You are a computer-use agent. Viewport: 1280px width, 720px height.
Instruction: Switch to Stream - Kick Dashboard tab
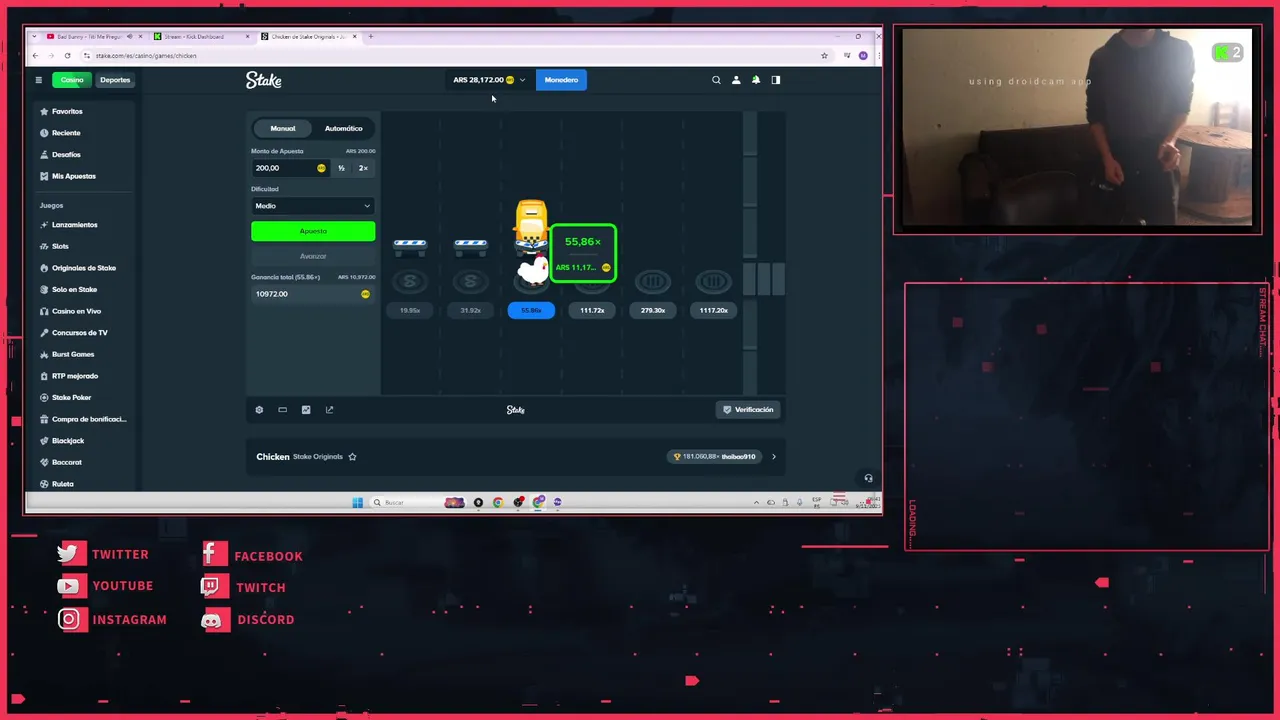tap(201, 37)
